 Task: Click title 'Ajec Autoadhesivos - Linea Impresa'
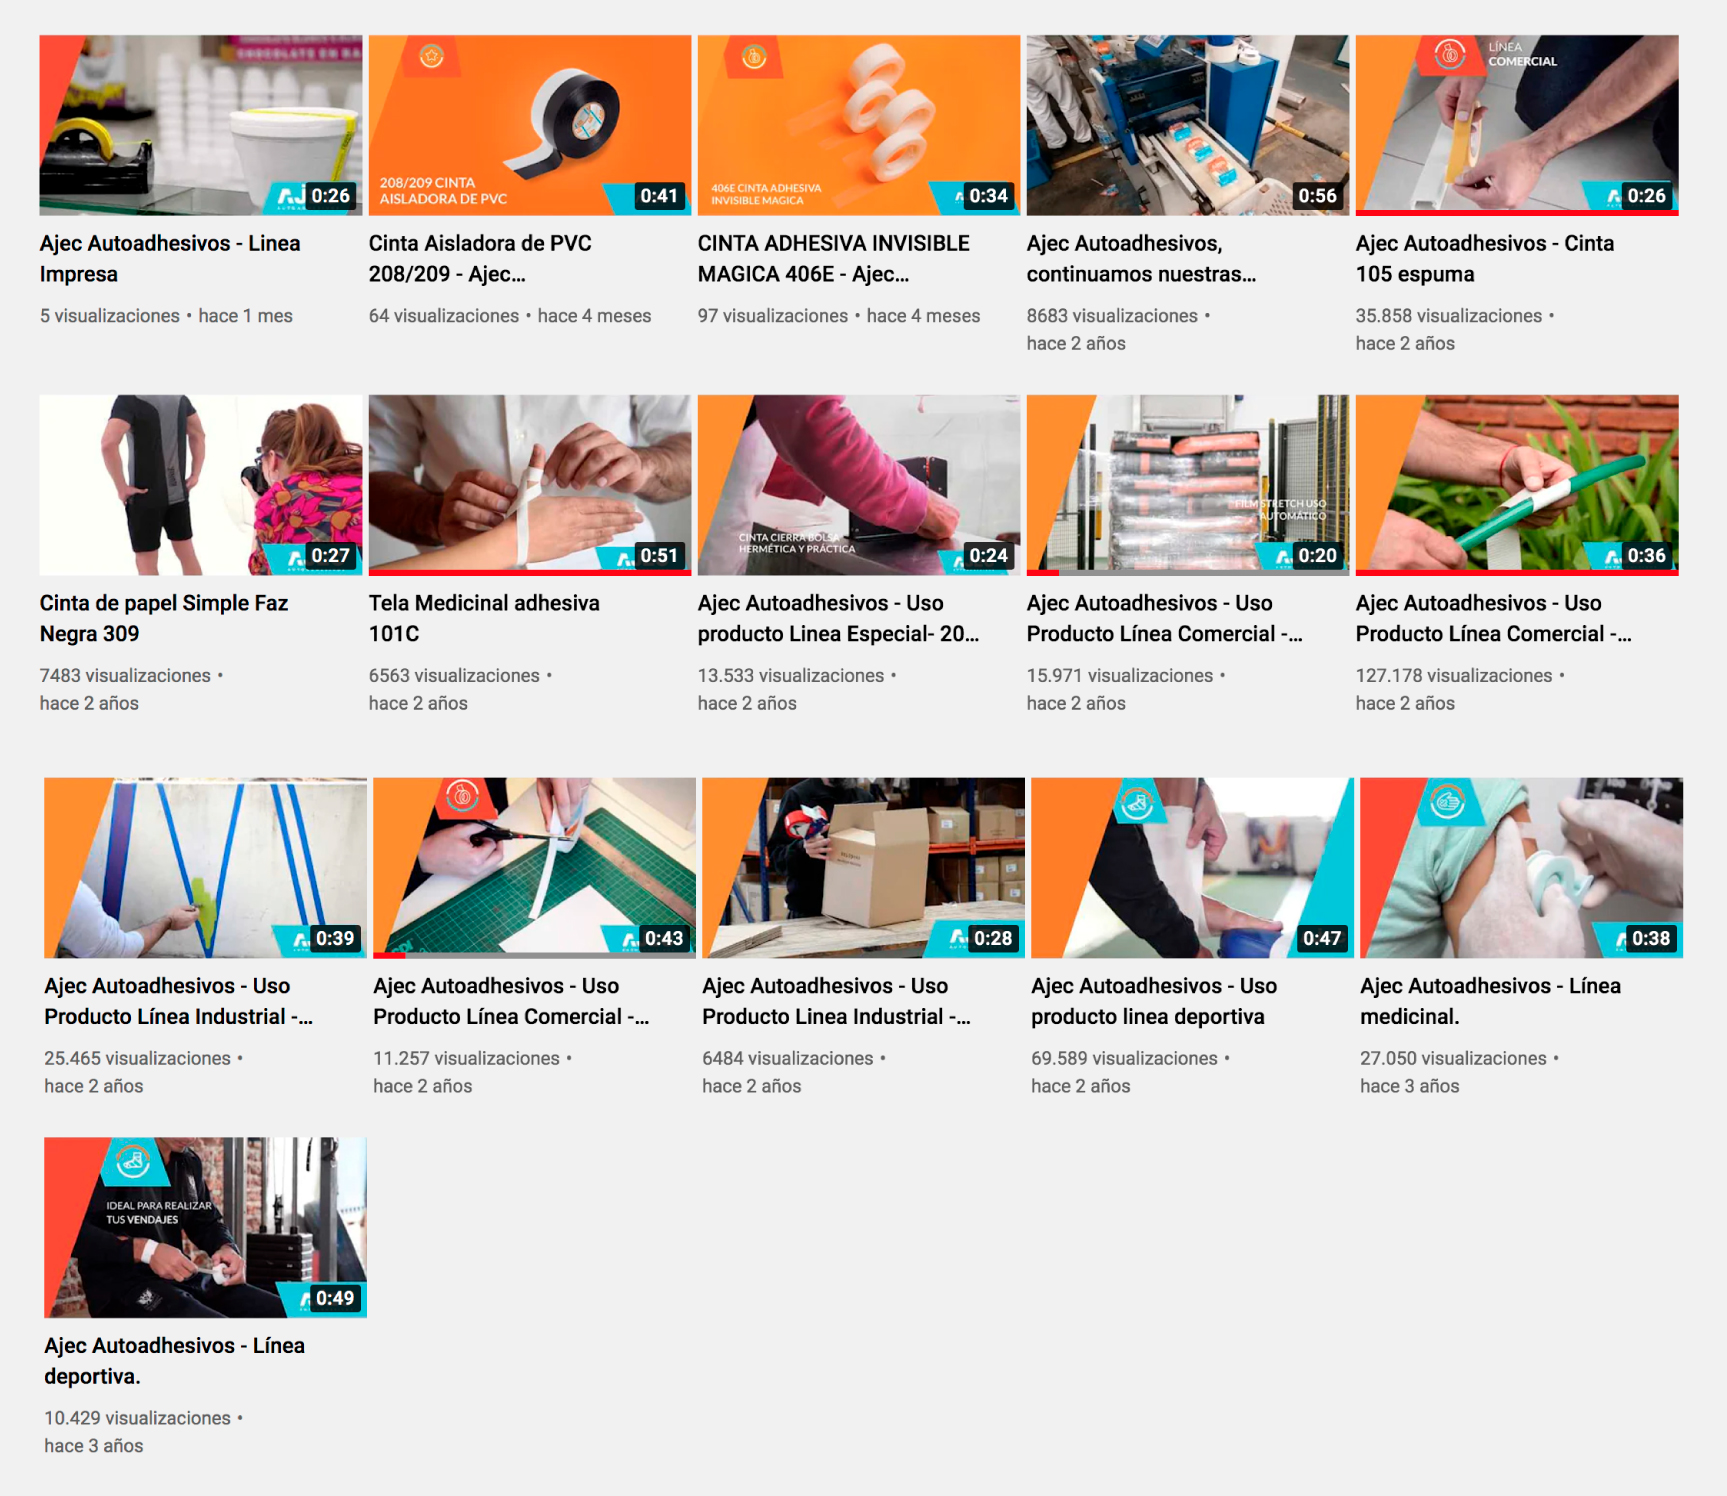pyautogui.click(x=170, y=259)
